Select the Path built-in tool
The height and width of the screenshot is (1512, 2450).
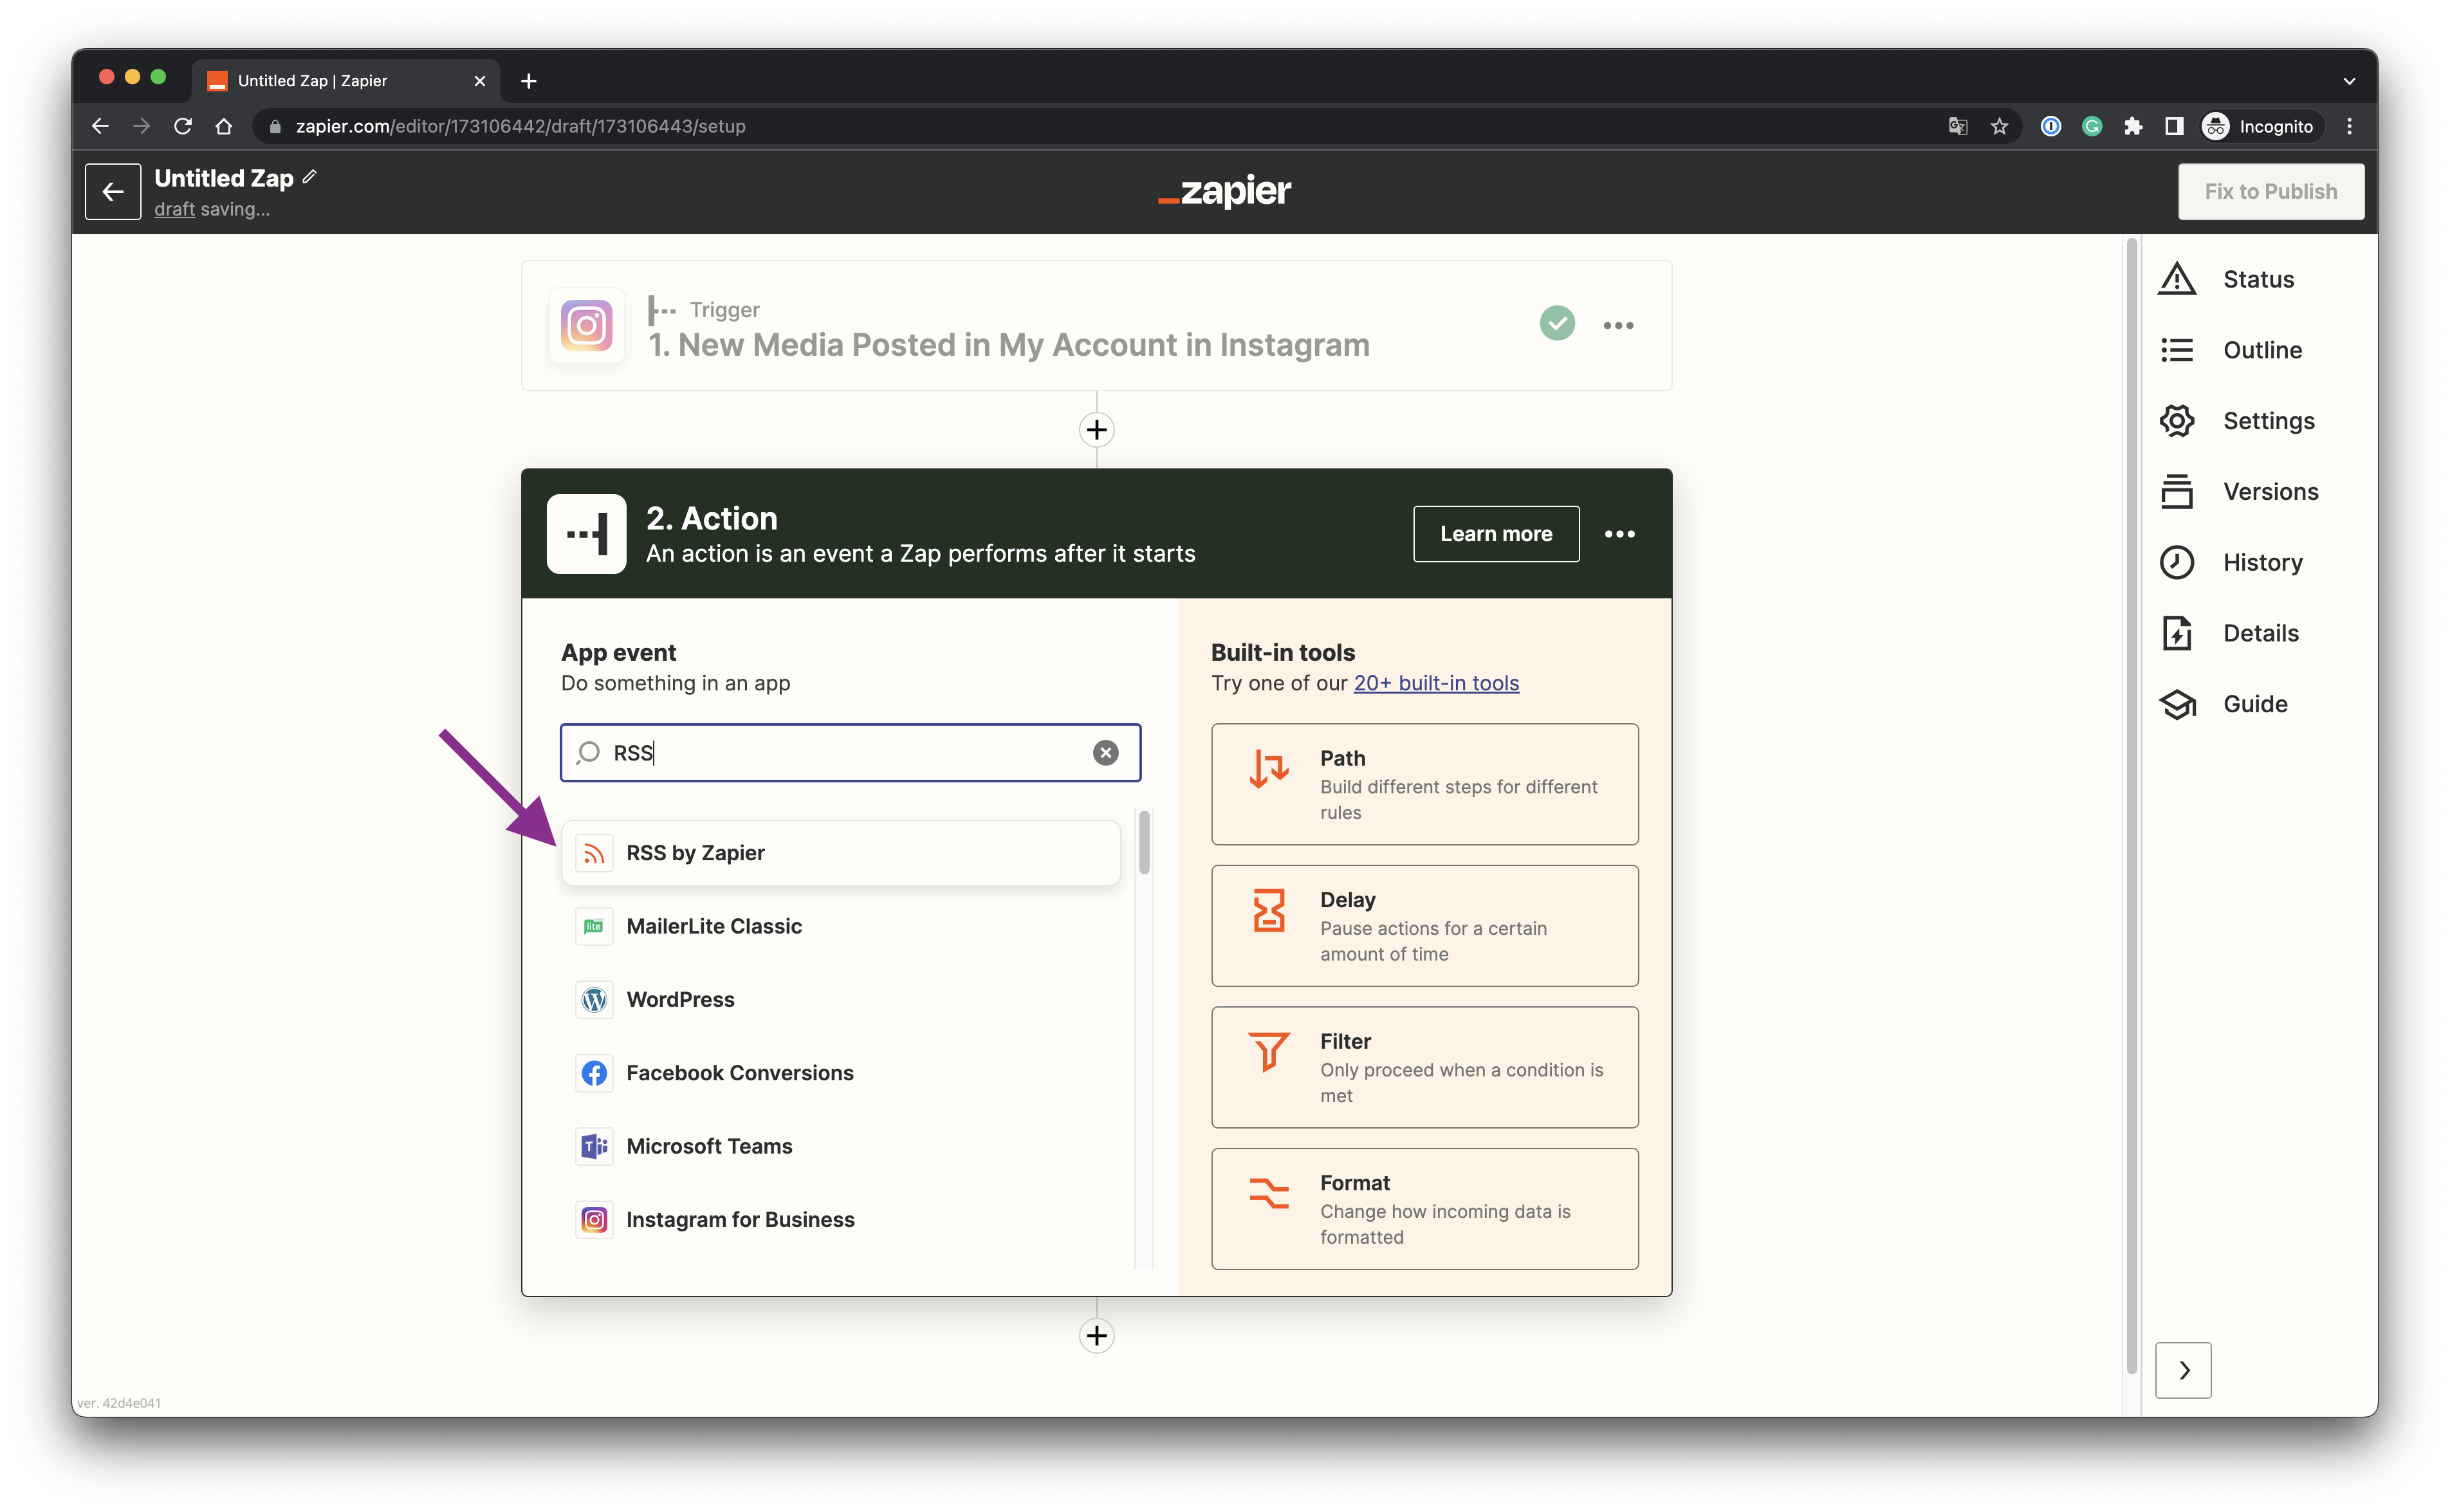[1424, 784]
